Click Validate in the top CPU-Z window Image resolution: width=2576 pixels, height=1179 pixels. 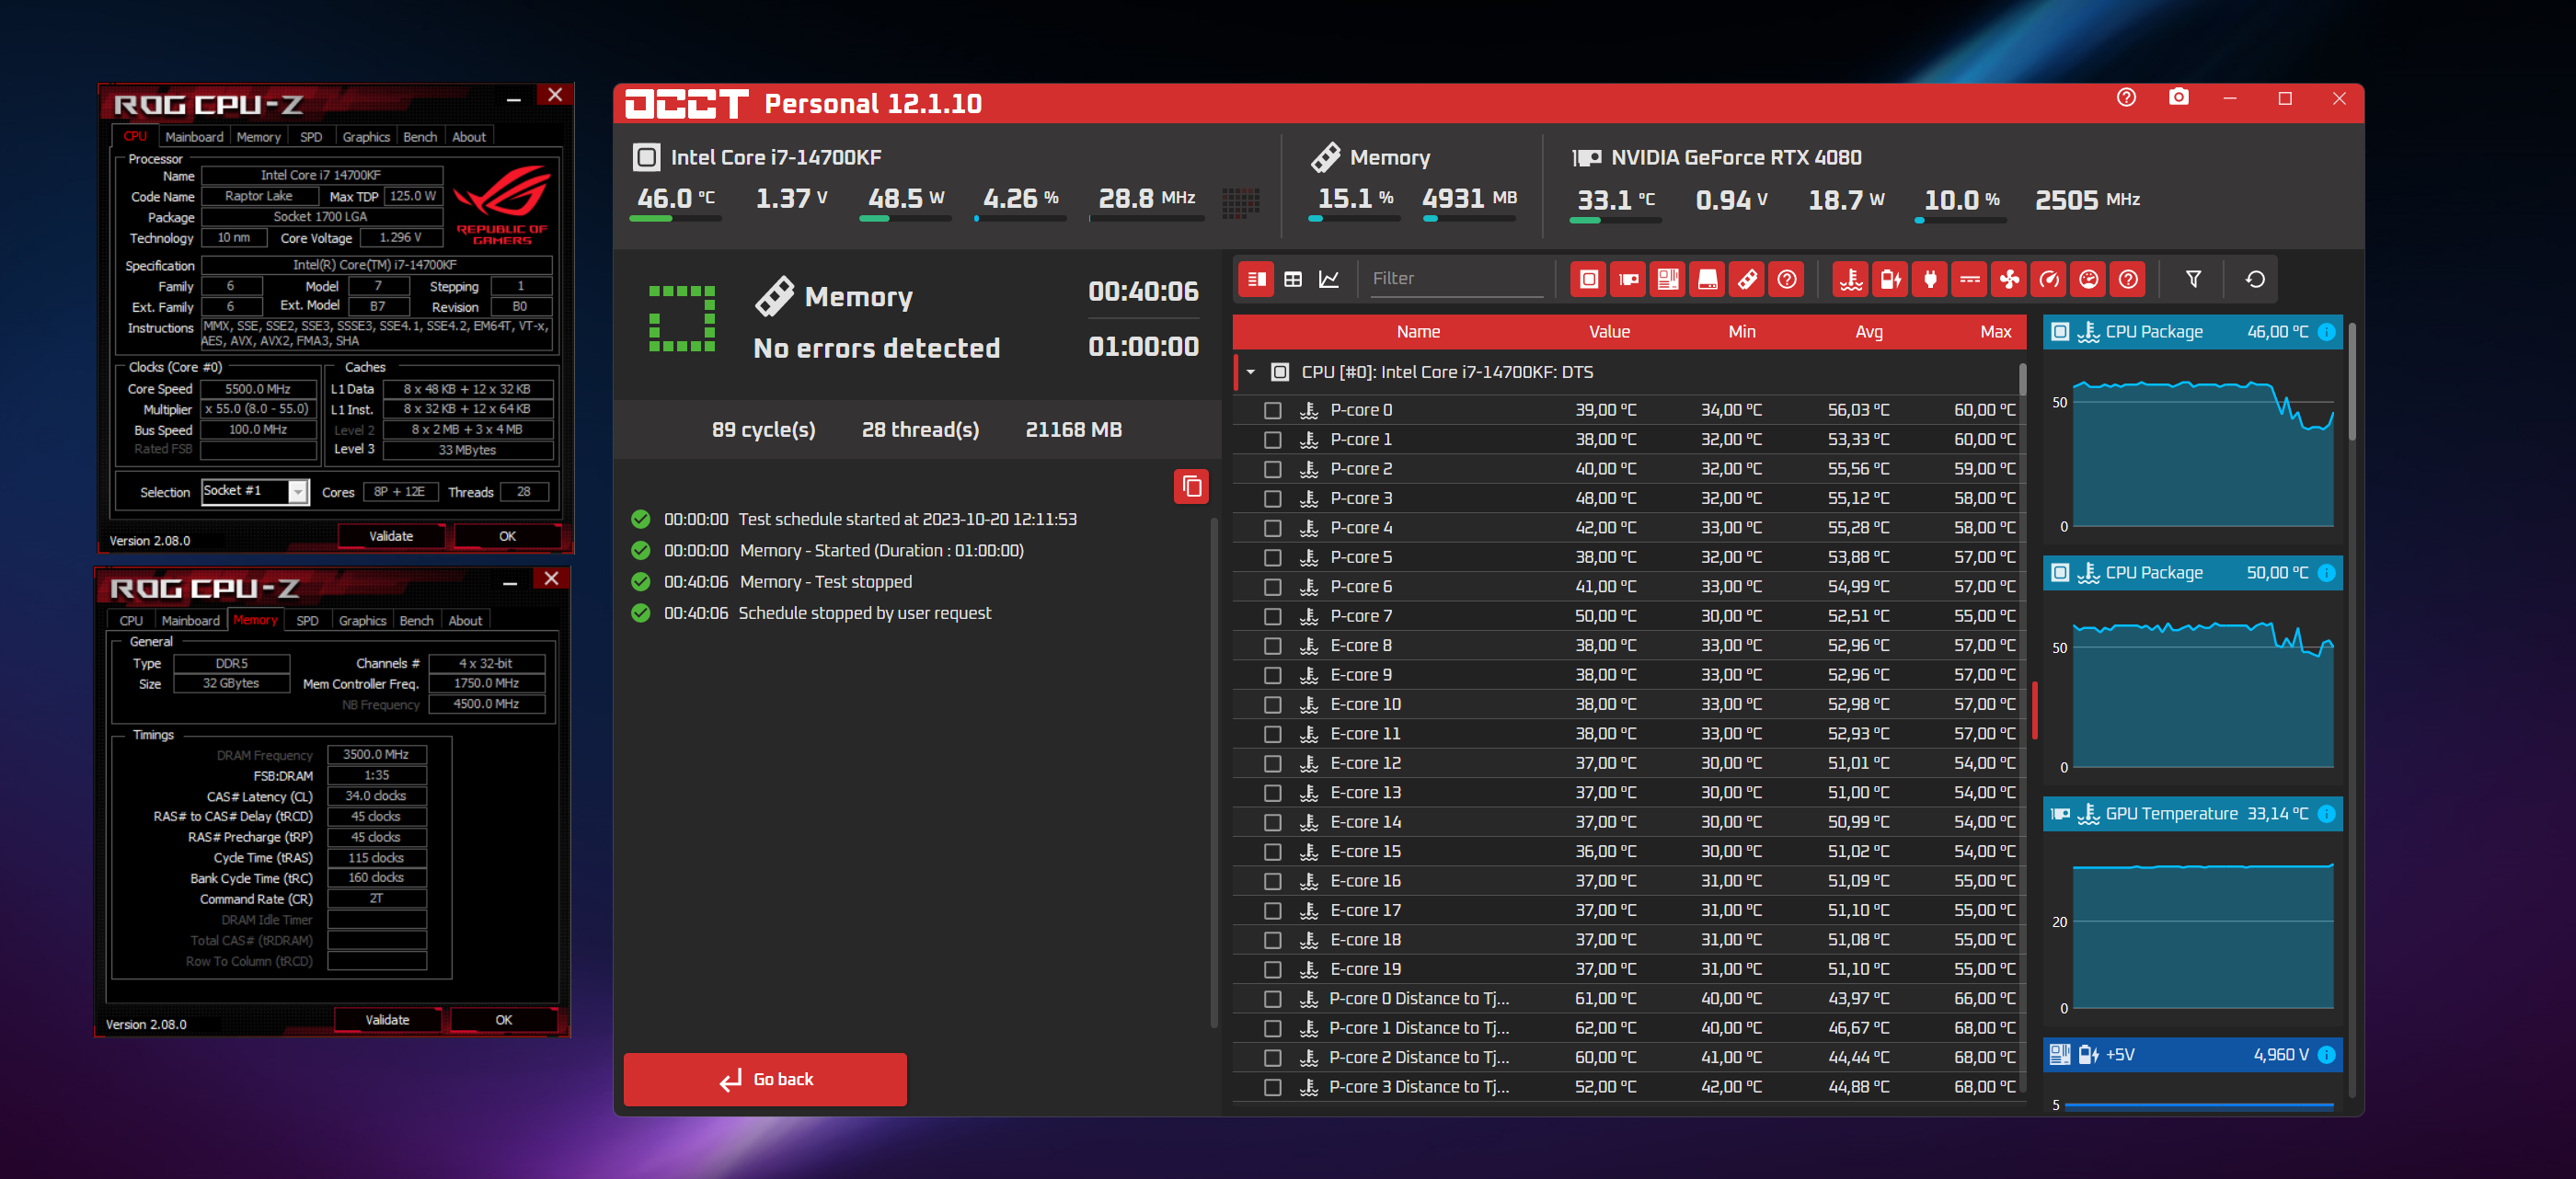[391, 536]
